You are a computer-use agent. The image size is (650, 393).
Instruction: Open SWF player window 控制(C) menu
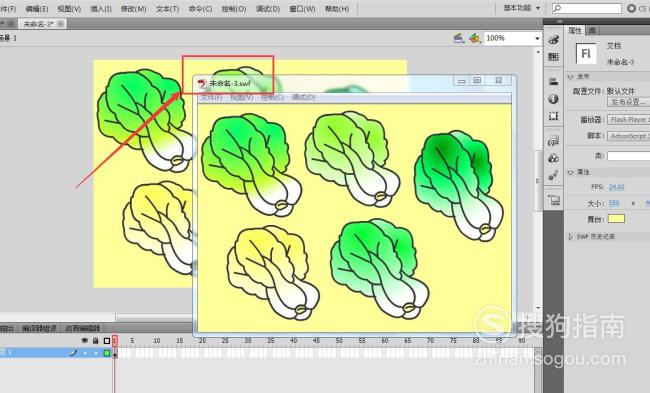coord(272,97)
